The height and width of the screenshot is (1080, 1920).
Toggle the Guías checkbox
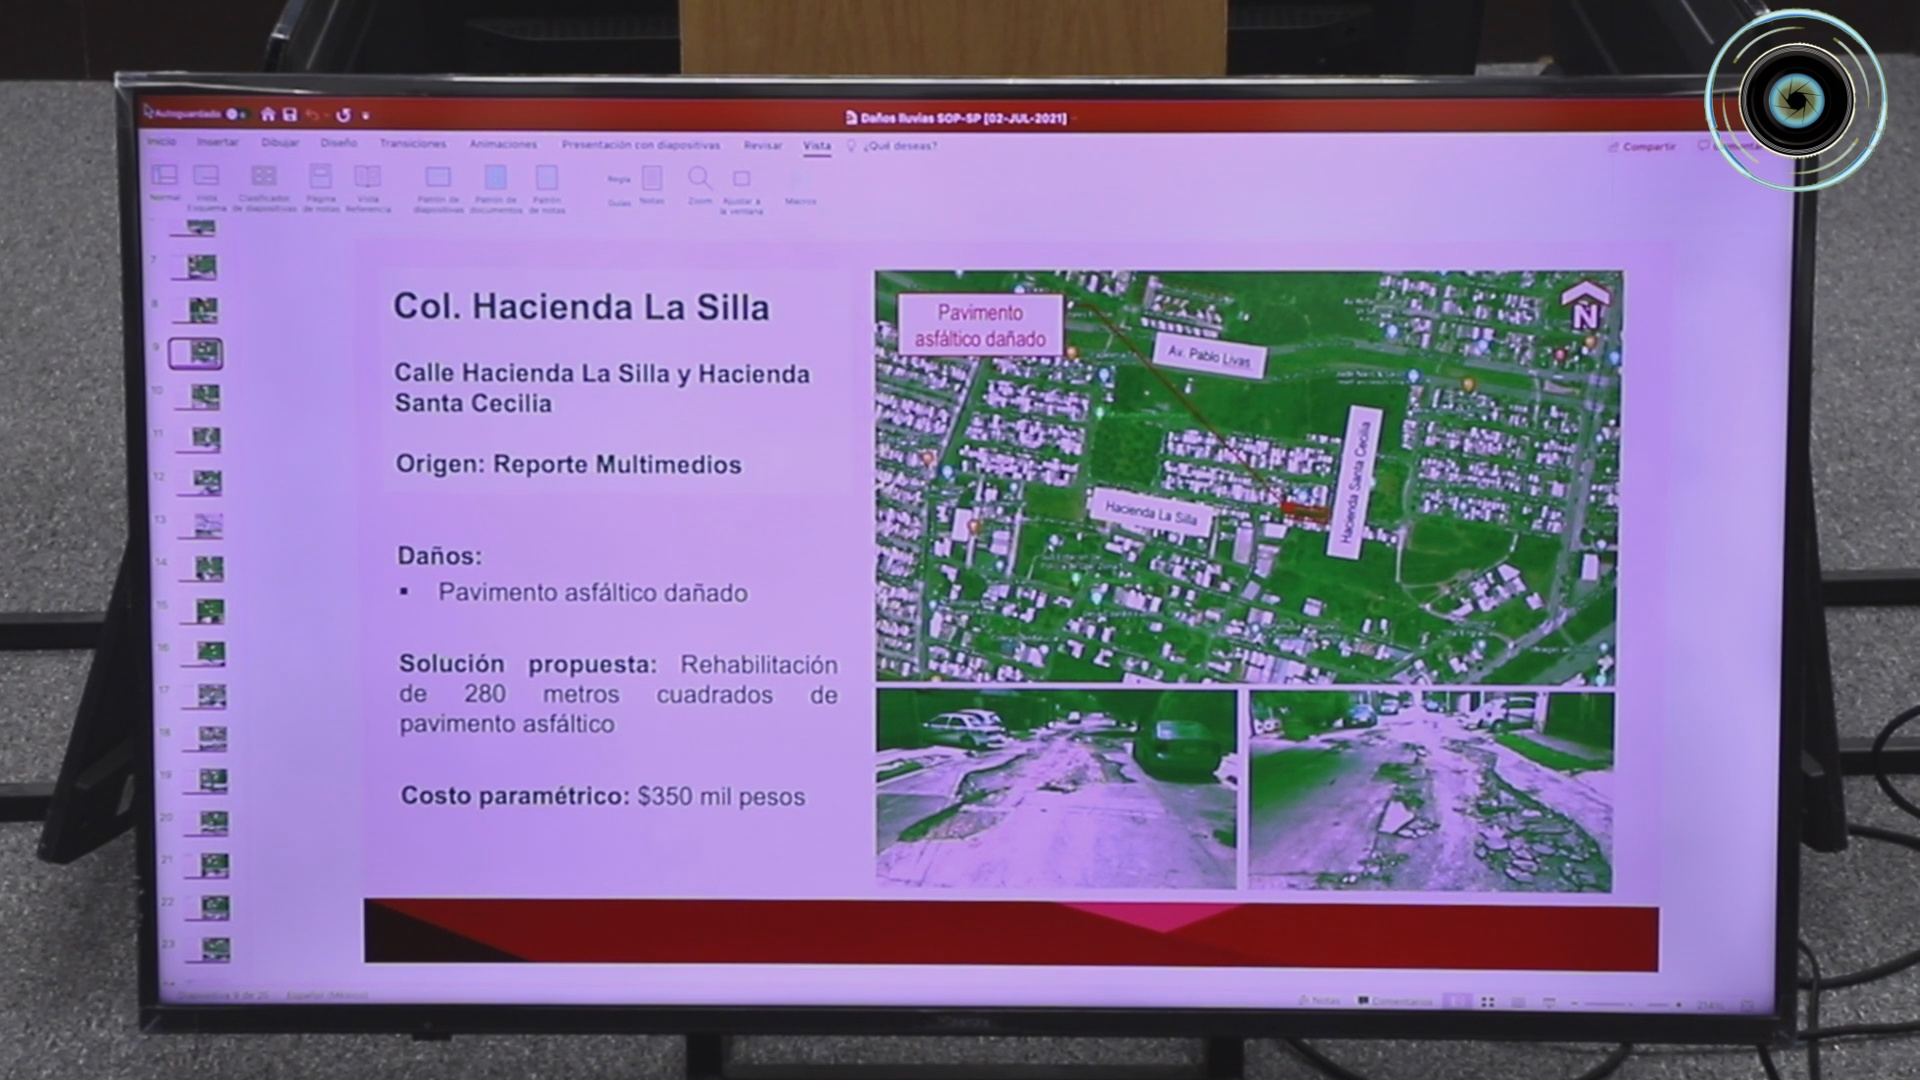point(619,203)
